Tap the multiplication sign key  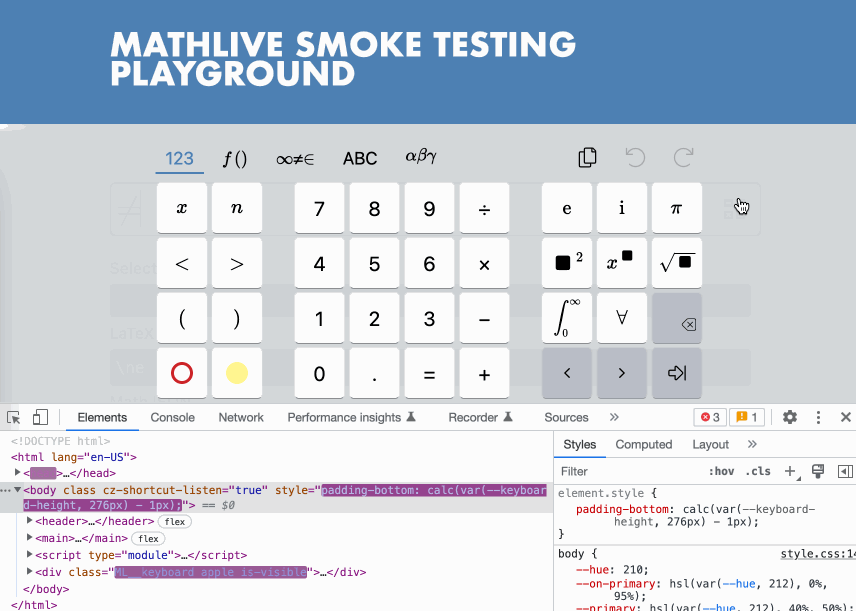[484, 263]
